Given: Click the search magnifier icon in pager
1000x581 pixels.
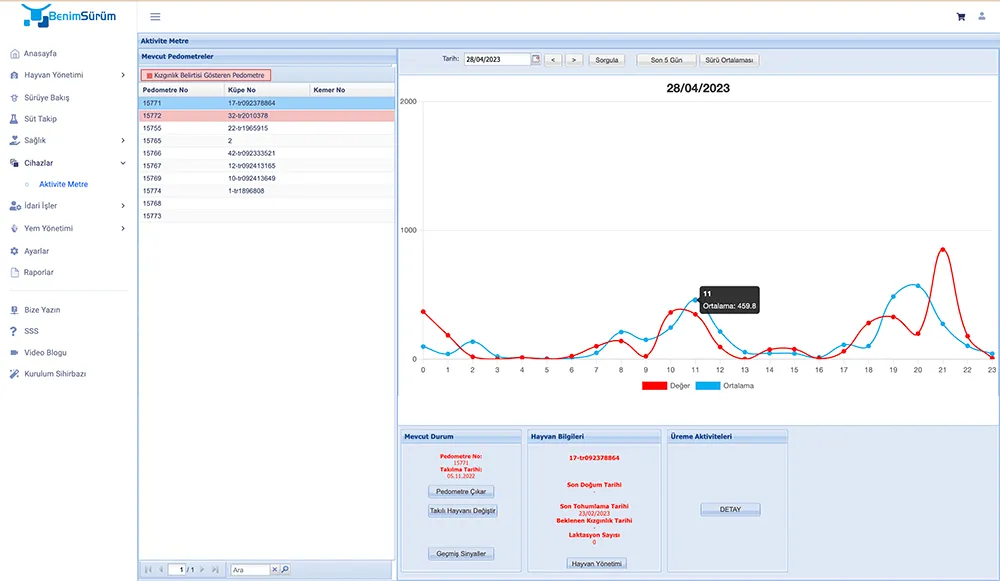Looking at the screenshot, I should pyautogui.click(x=285, y=570).
